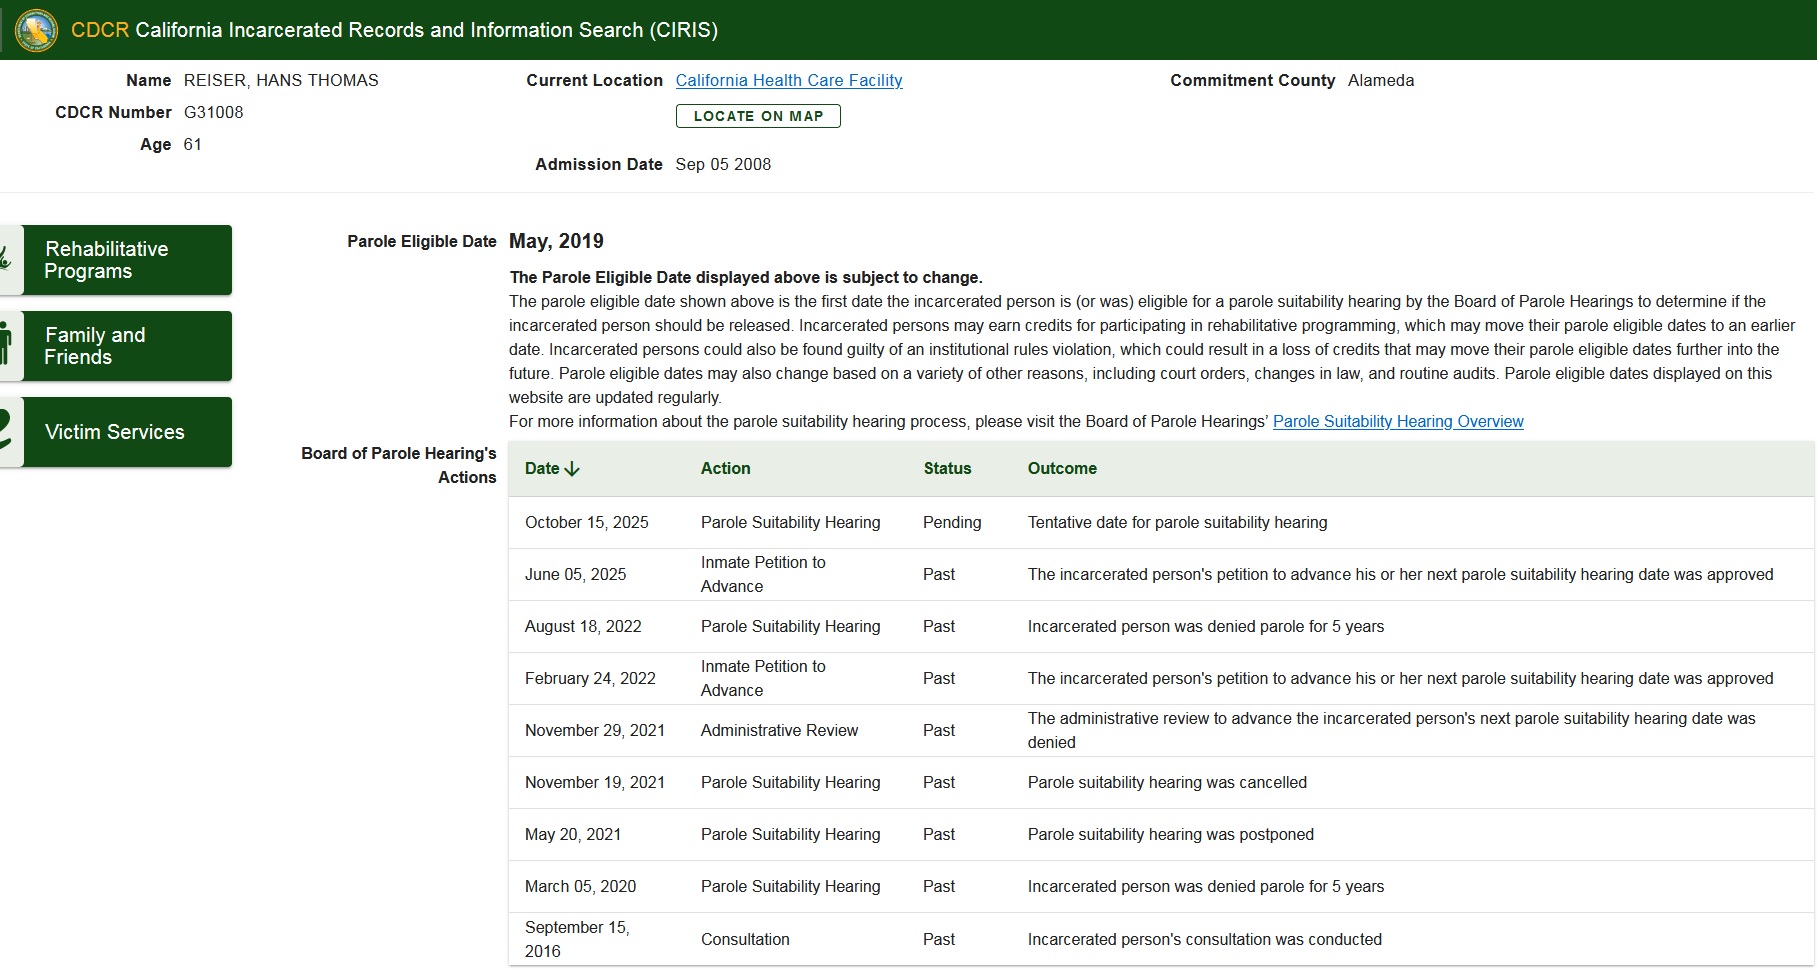This screenshot has width=1817, height=977.
Task: Visit the Parole Suitability Hearing Overview link
Action: 1397,422
